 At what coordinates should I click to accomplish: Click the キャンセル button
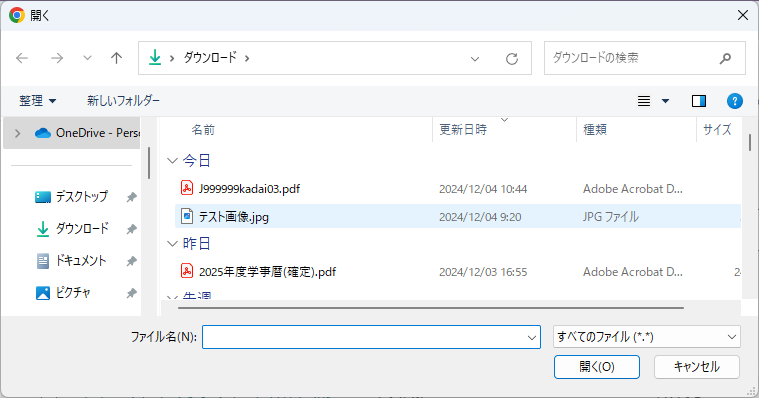coord(697,367)
